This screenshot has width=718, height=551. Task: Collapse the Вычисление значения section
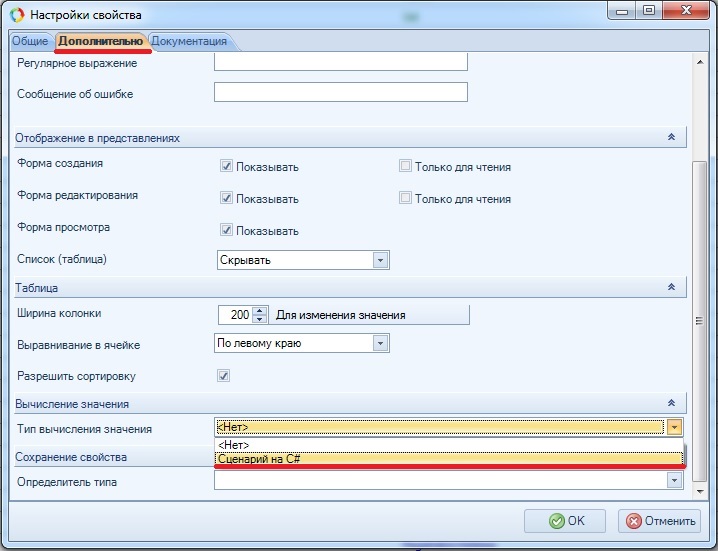click(671, 404)
